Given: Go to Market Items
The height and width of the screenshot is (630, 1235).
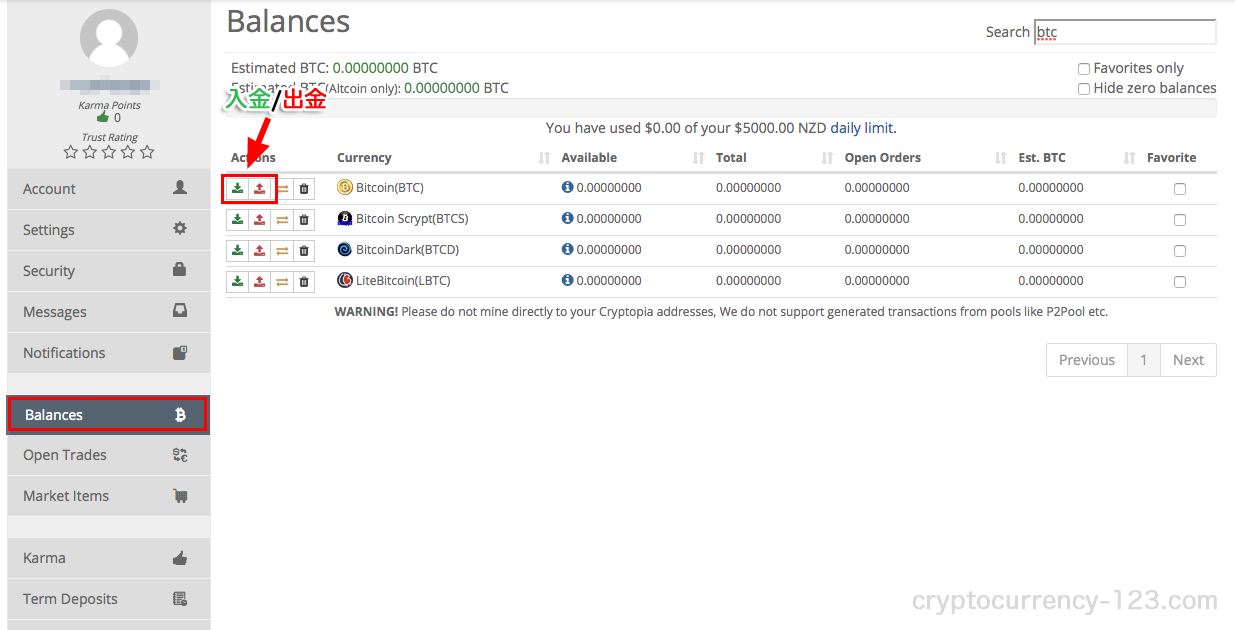Looking at the screenshot, I should coord(108,496).
